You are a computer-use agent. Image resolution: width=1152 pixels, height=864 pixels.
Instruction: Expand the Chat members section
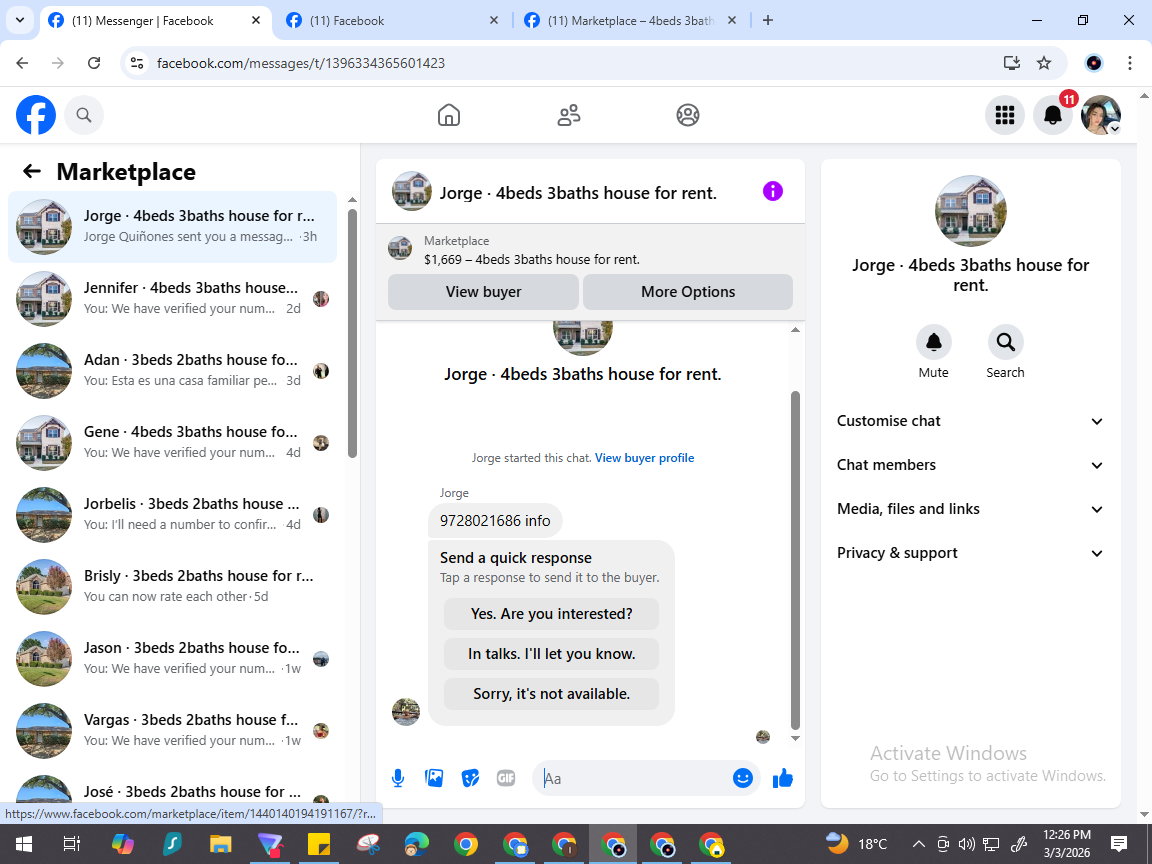coord(971,465)
